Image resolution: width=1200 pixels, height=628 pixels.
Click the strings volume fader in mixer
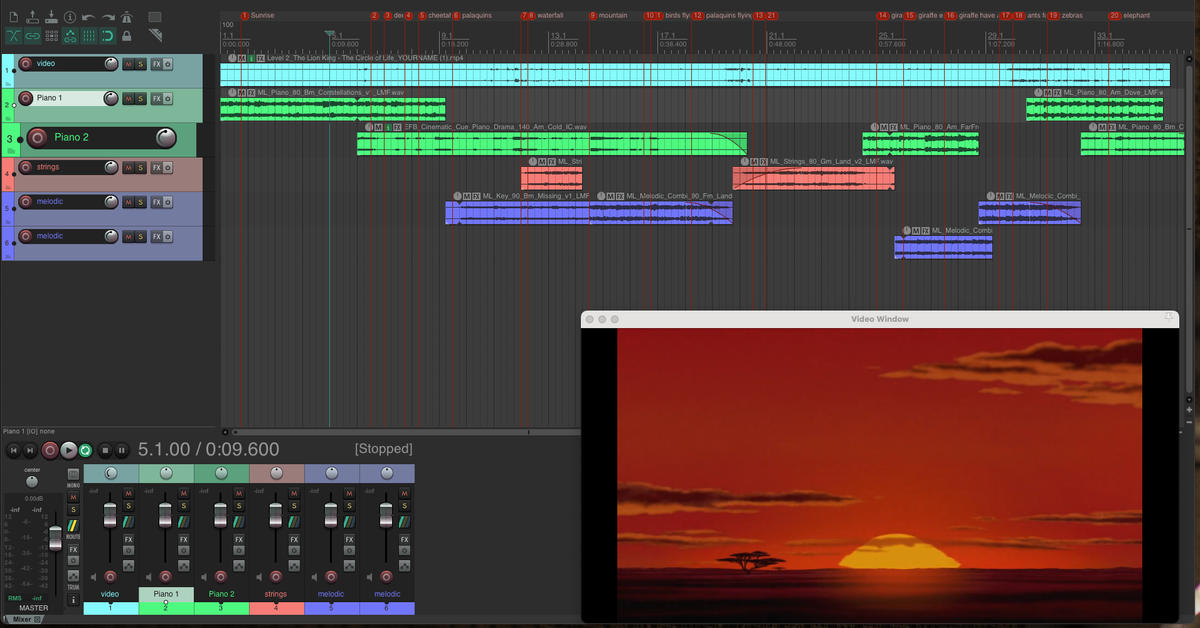275,513
